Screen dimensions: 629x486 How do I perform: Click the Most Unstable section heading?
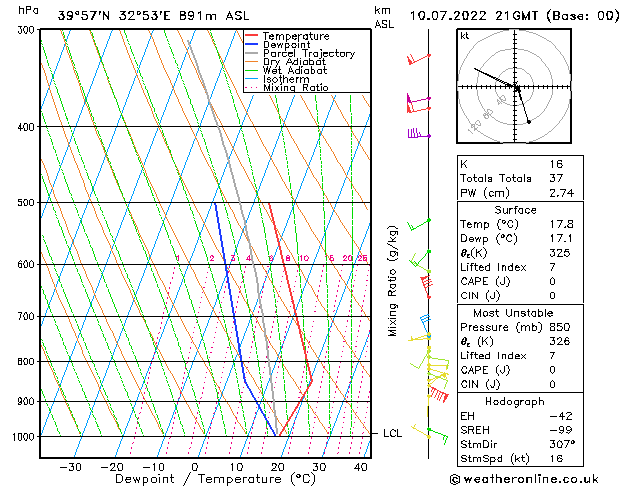tap(513, 313)
